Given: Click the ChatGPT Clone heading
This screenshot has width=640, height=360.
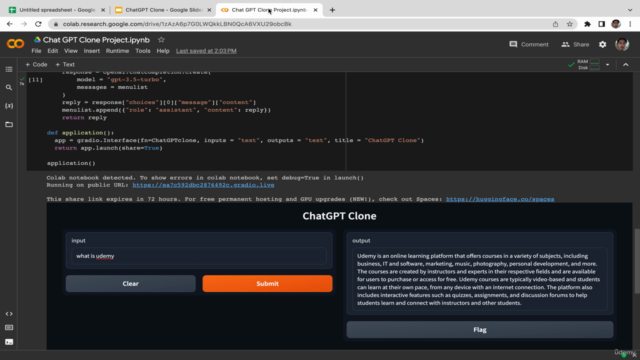Looking at the screenshot, I should click(x=339, y=216).
